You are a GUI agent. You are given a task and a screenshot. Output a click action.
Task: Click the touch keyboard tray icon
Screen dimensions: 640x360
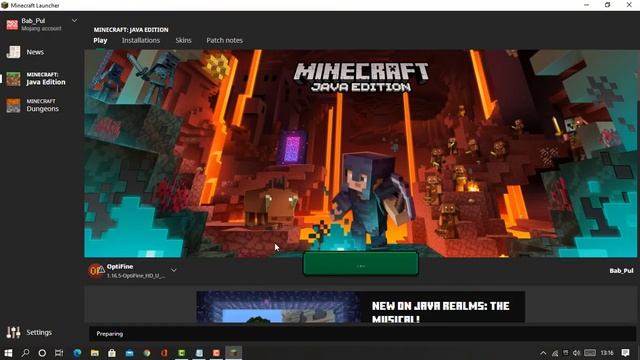[x=590, y=353]
